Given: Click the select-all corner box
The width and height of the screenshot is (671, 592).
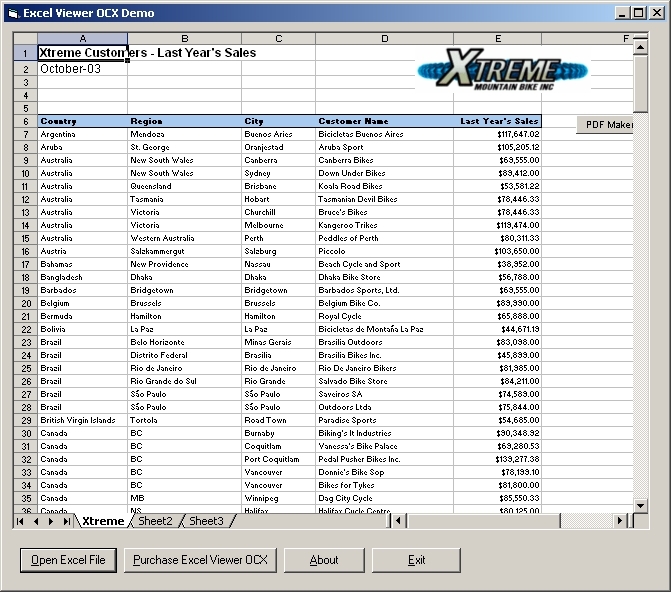Looking at the screenshot, I should pyautogui.click(x=26, y=39).
